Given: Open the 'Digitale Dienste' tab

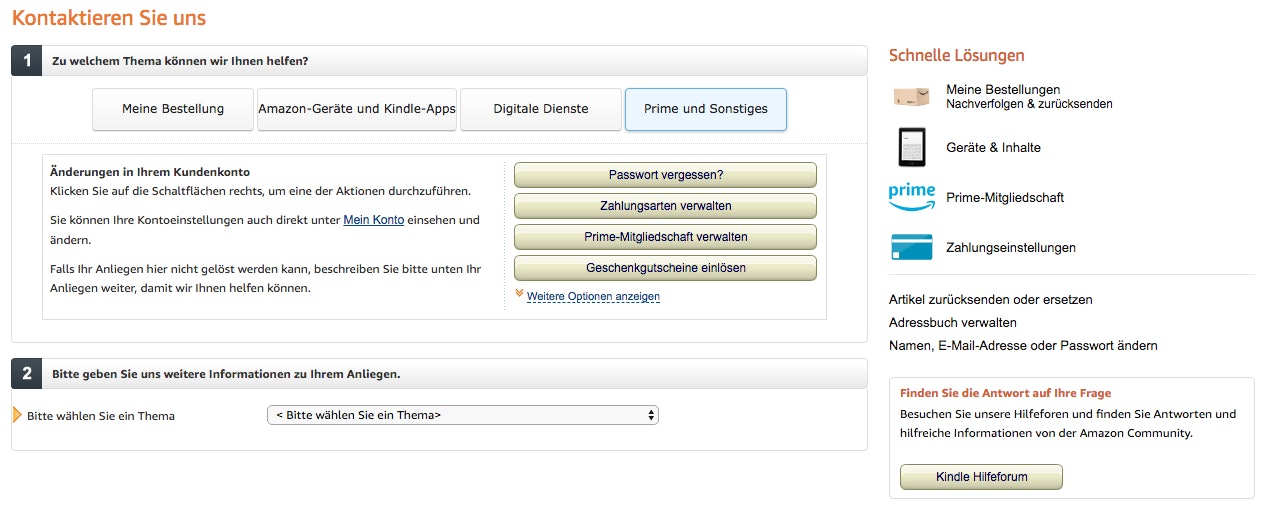Looking at the screenshot, I should click(x=541, y=109).
